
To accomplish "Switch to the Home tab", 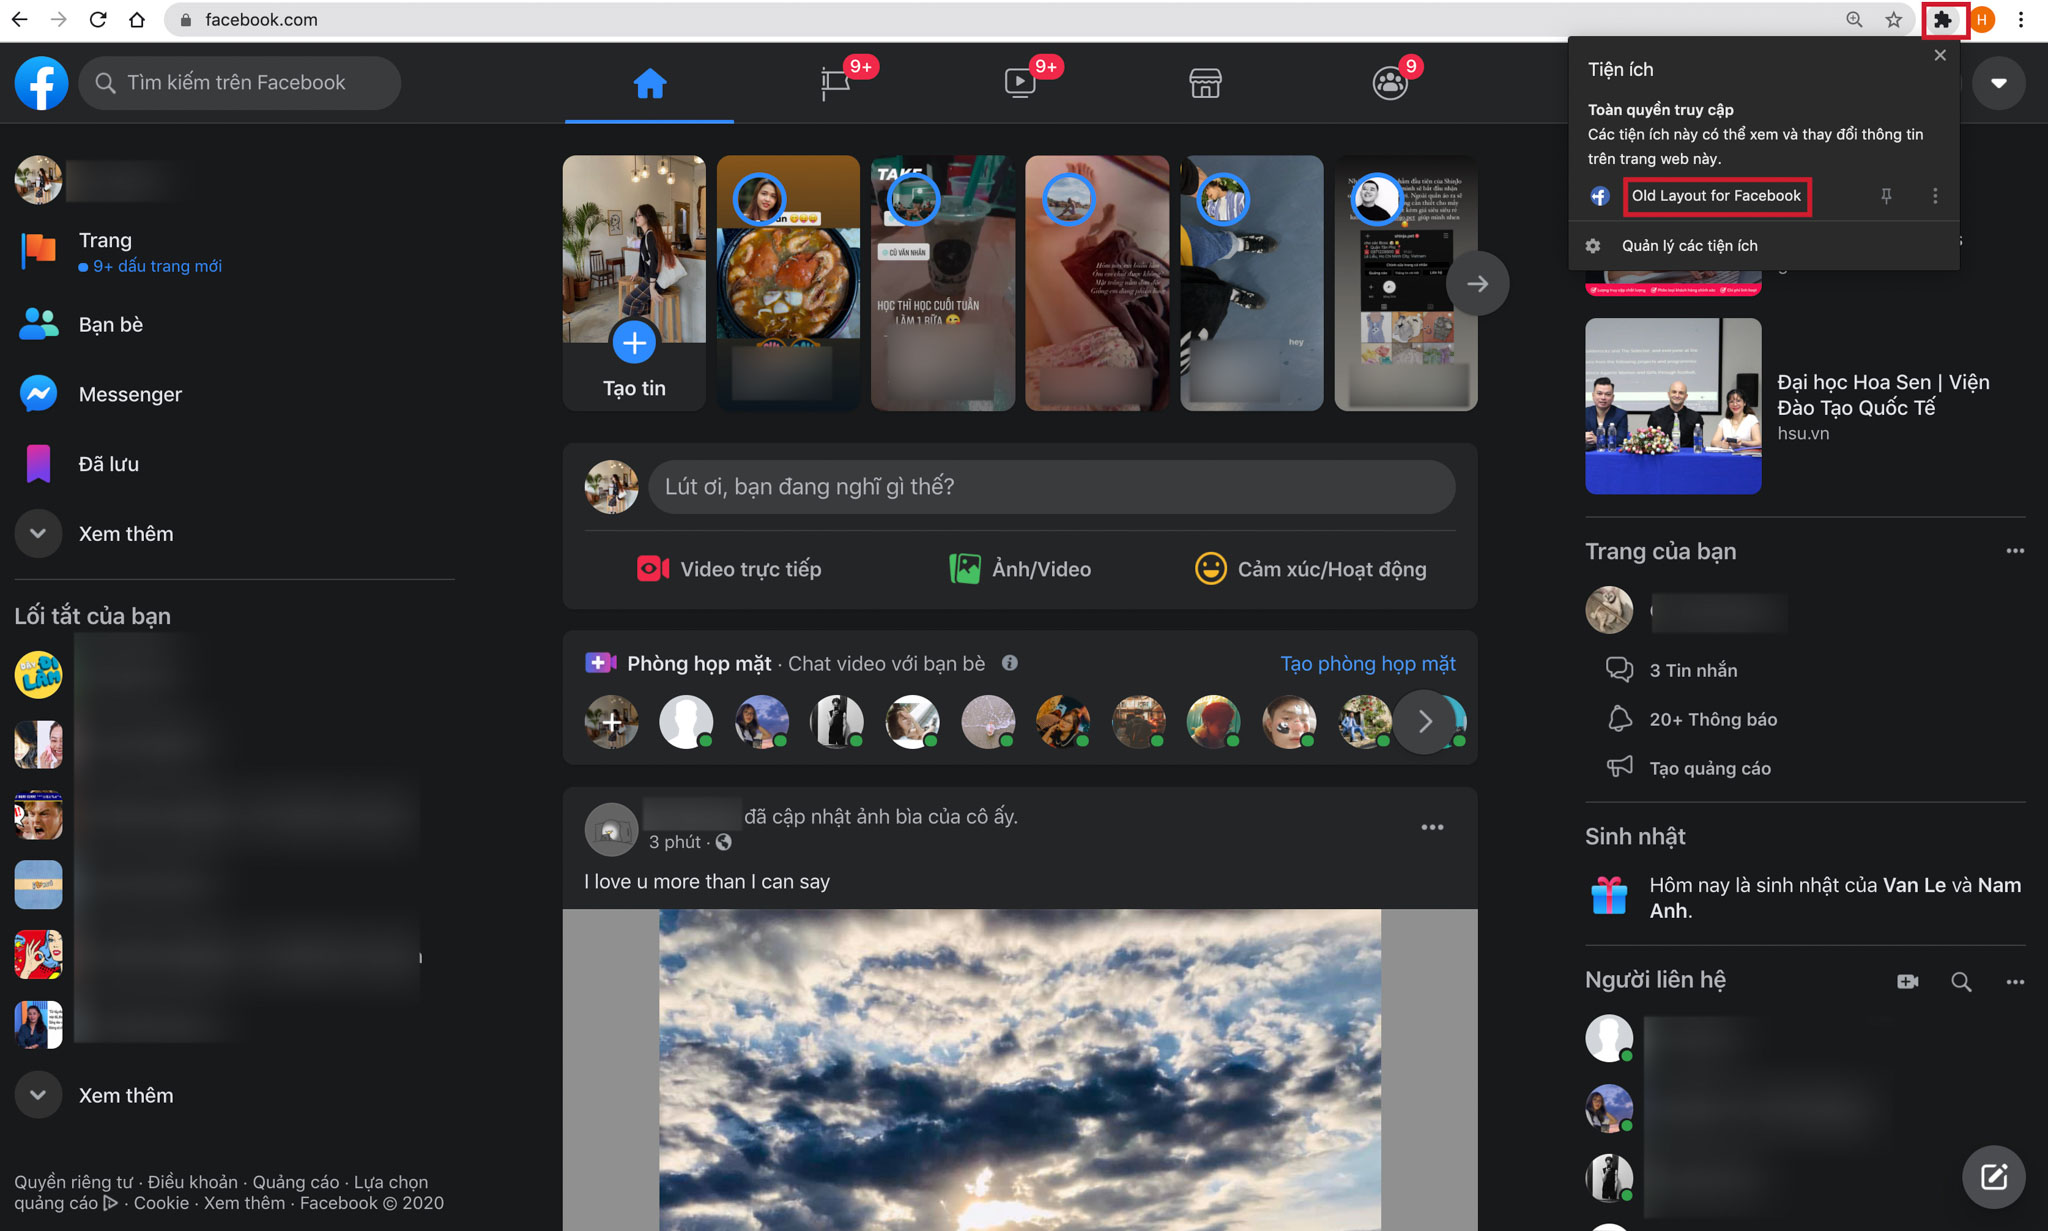I will coord(649,83).
